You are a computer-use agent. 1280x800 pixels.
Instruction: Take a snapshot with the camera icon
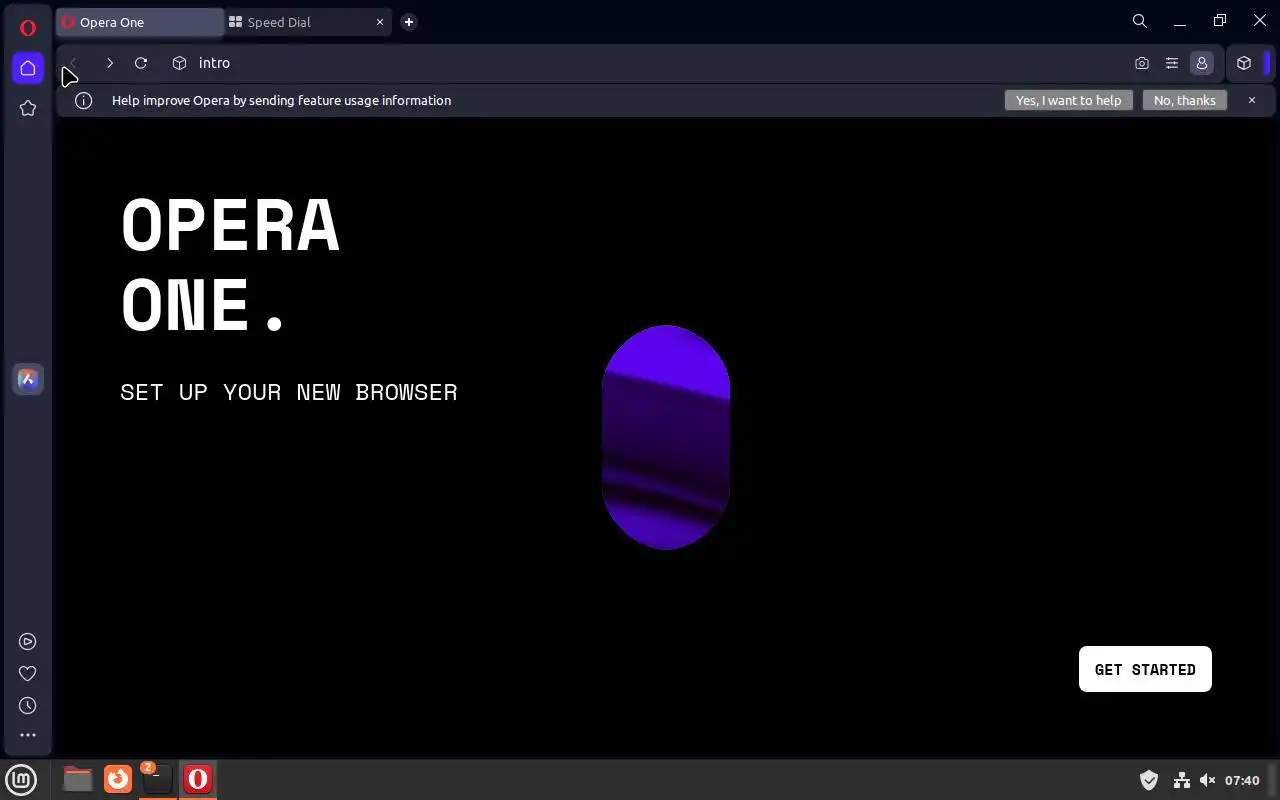tap(1142, 63)
